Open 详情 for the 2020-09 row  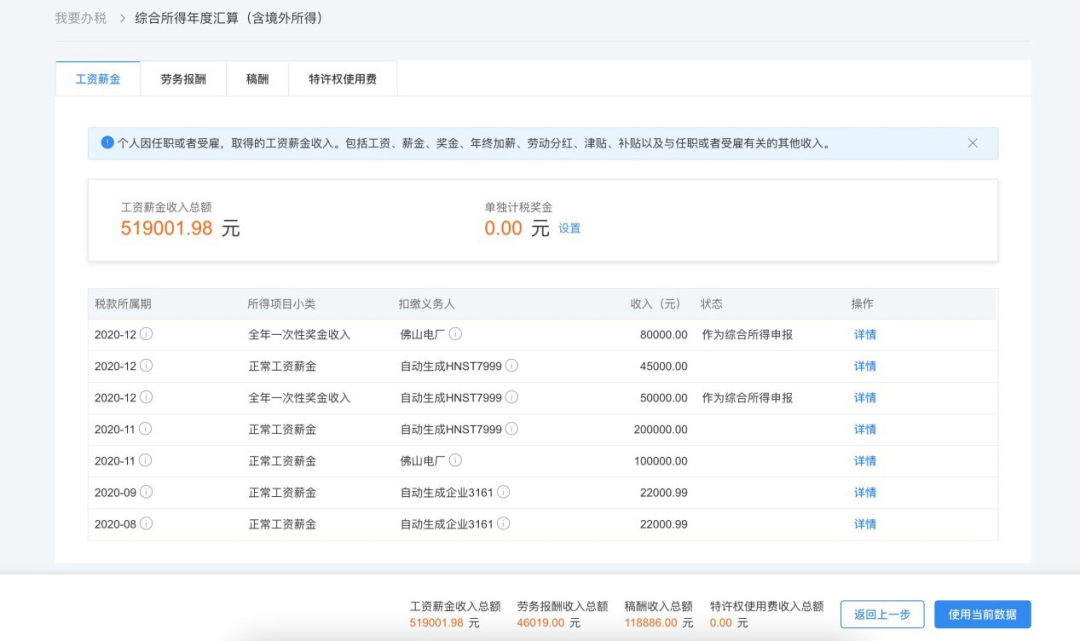[x=865, y=493]
